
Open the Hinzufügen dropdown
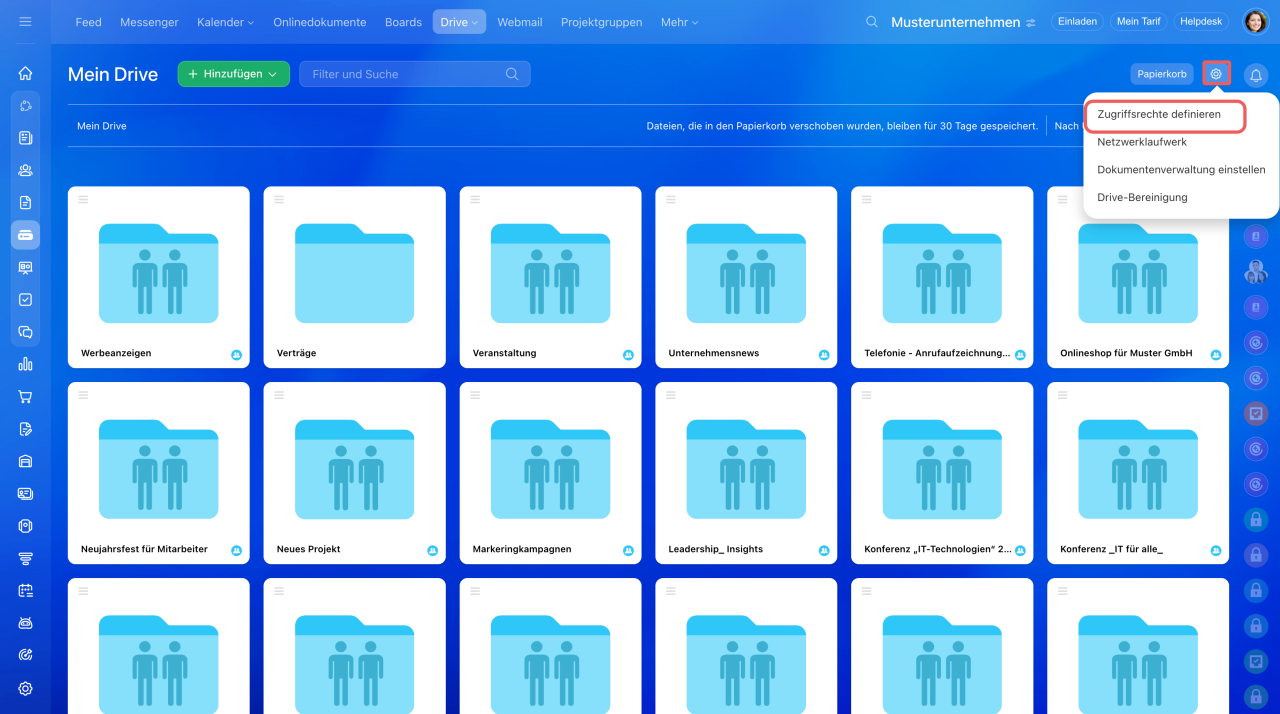coord(234,74)
